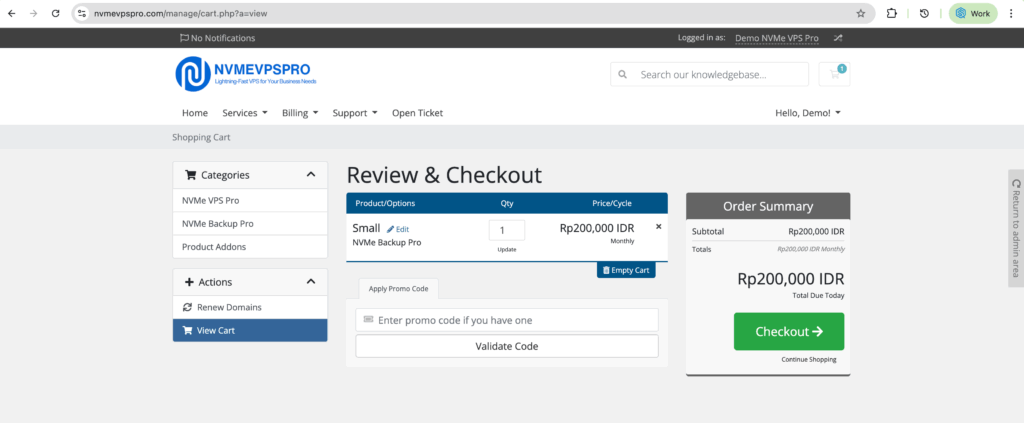Remove the Small product with X icon
This screenshot has width=1024, height=423.
pyautogui.click(x=658, y=227)
